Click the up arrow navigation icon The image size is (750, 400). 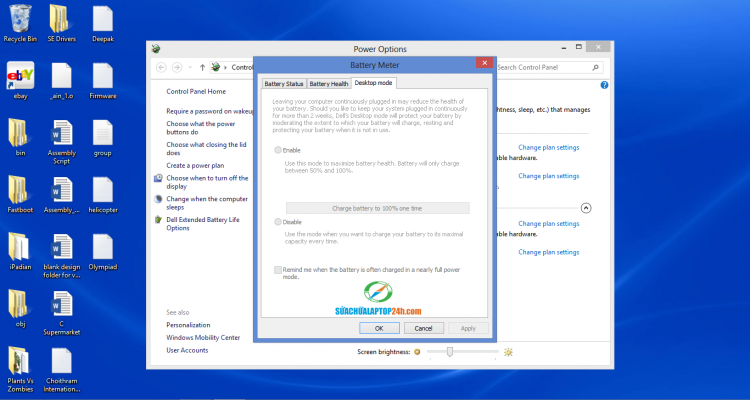[202, 67]
